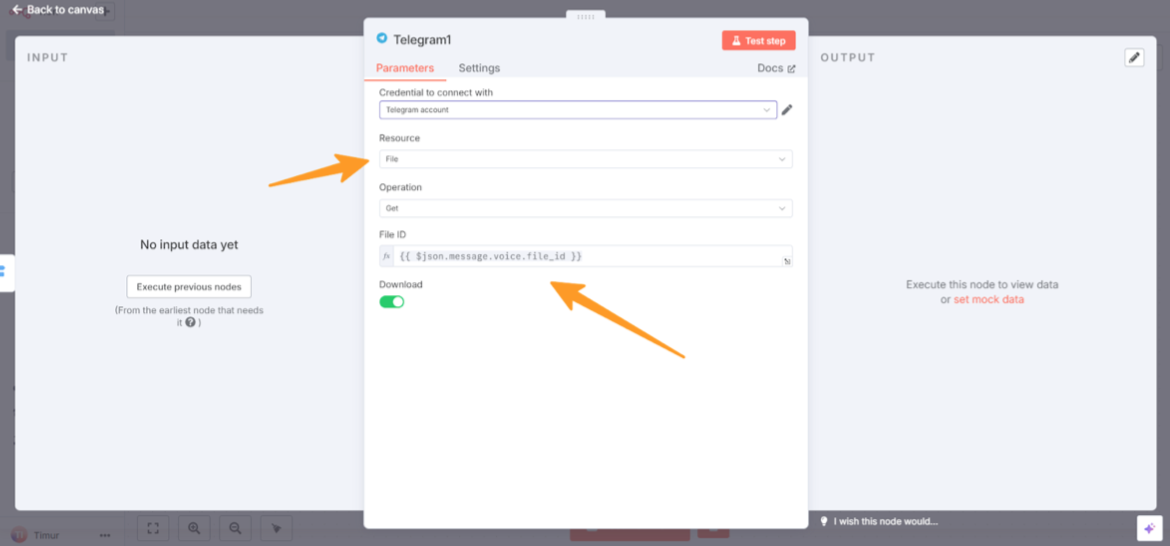This screenshot has width=1170, height=546.
Task: Click the Timur user avatar
Action: pyautogui.click(x=20, y=535)
